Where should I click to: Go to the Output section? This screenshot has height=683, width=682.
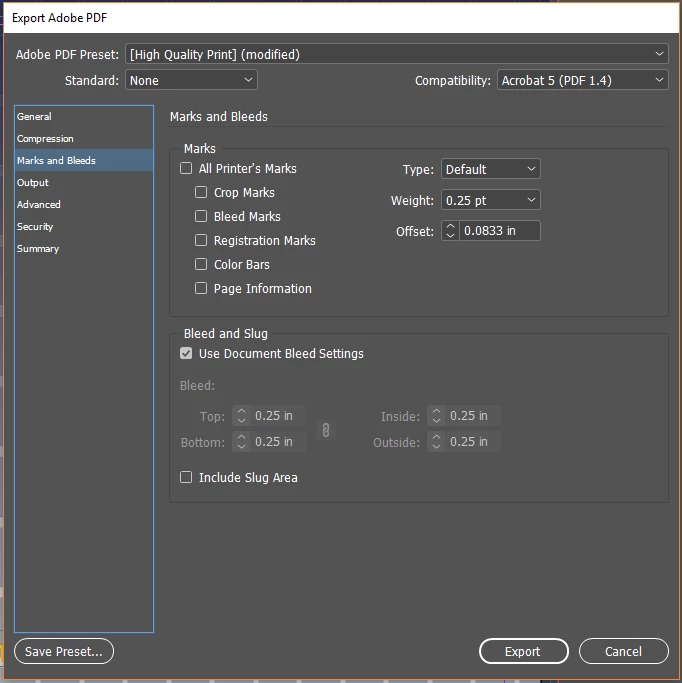(x=84, y=183)
